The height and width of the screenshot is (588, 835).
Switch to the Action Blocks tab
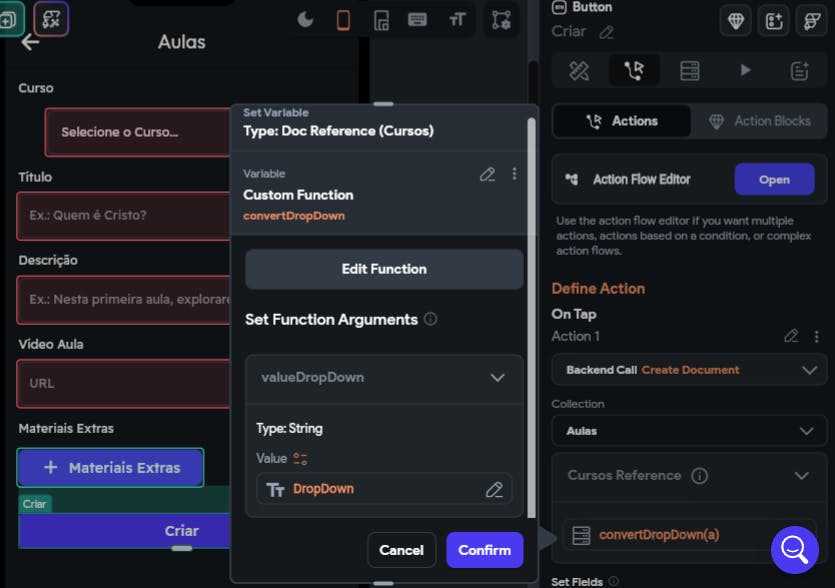pos(759,120)
